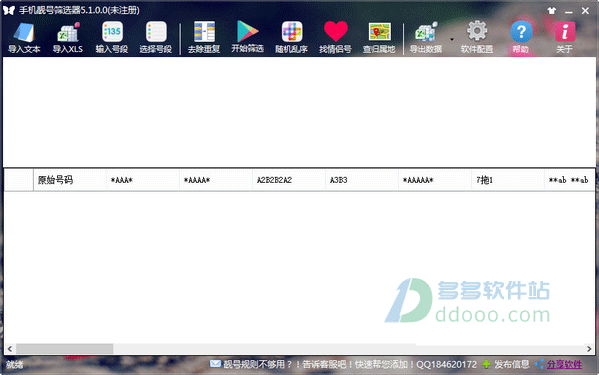
Task: Click the upper number input text area
Action: click(x=299, y=112)
